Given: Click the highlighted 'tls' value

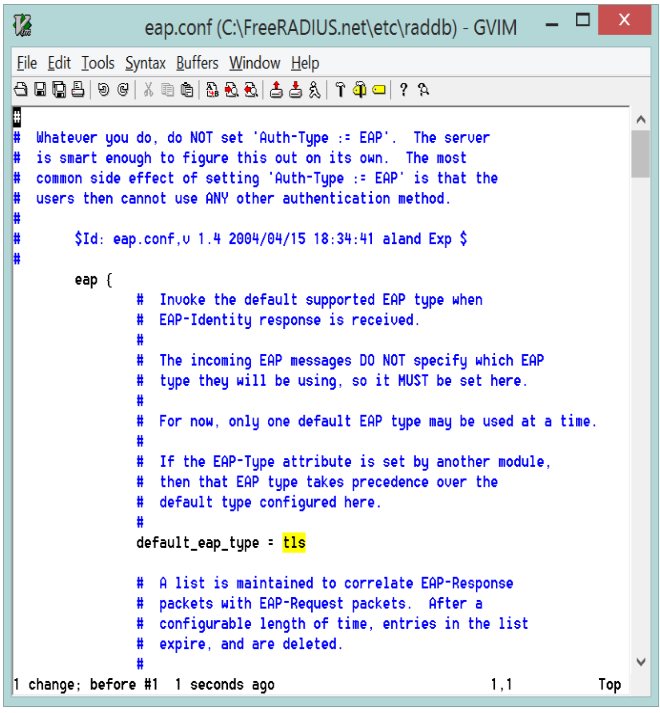Looking at the screenshot, I should (294, 543).
